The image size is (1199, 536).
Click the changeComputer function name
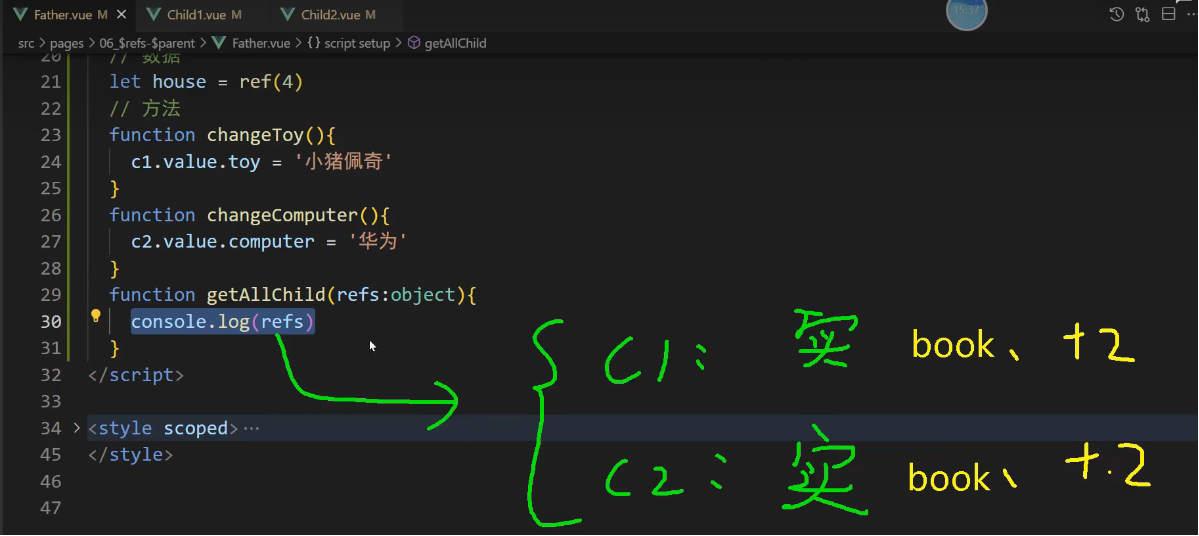[282, 216]
